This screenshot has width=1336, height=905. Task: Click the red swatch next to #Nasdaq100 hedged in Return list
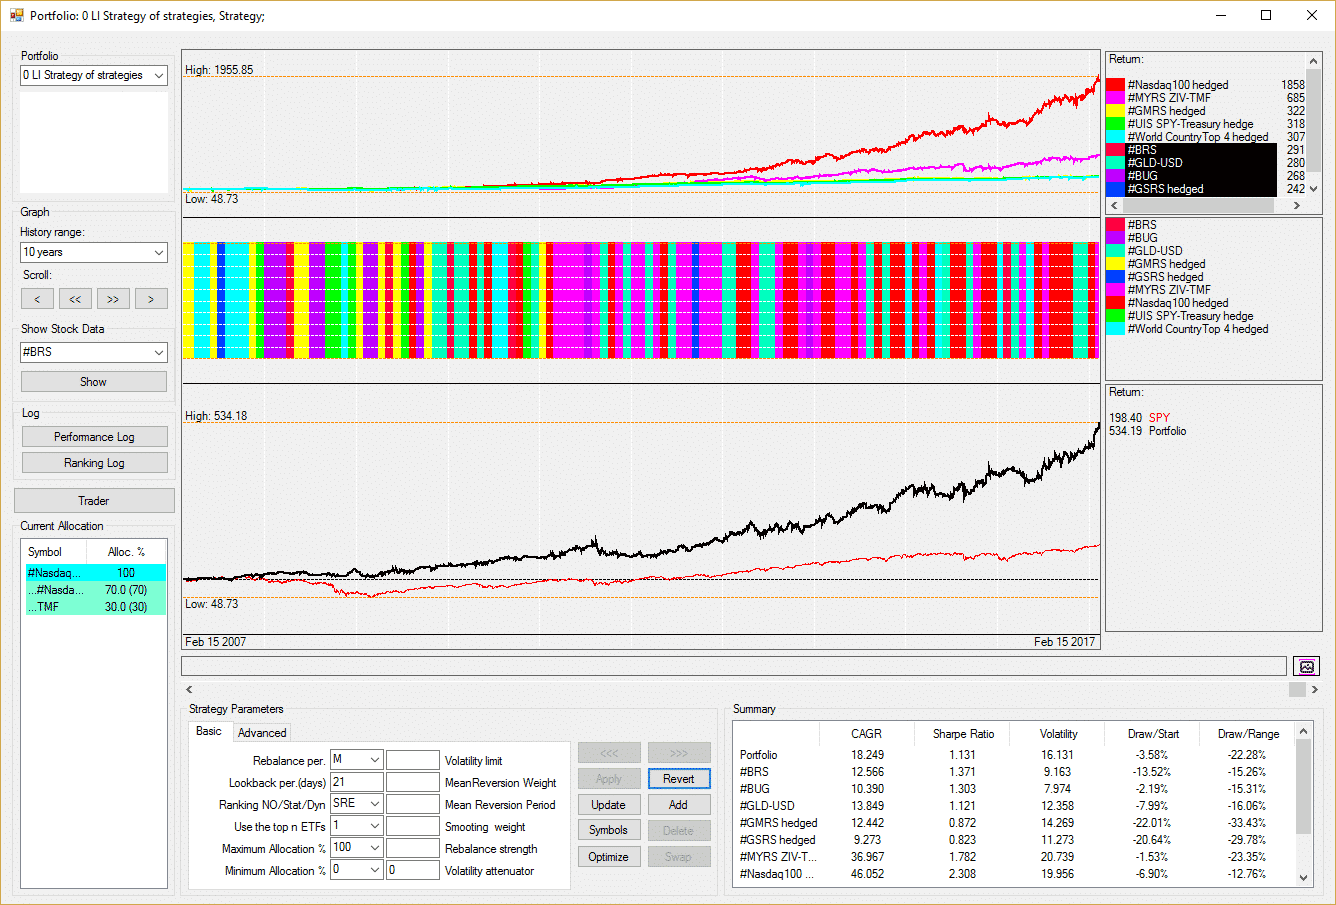[x=1116, y=86]
